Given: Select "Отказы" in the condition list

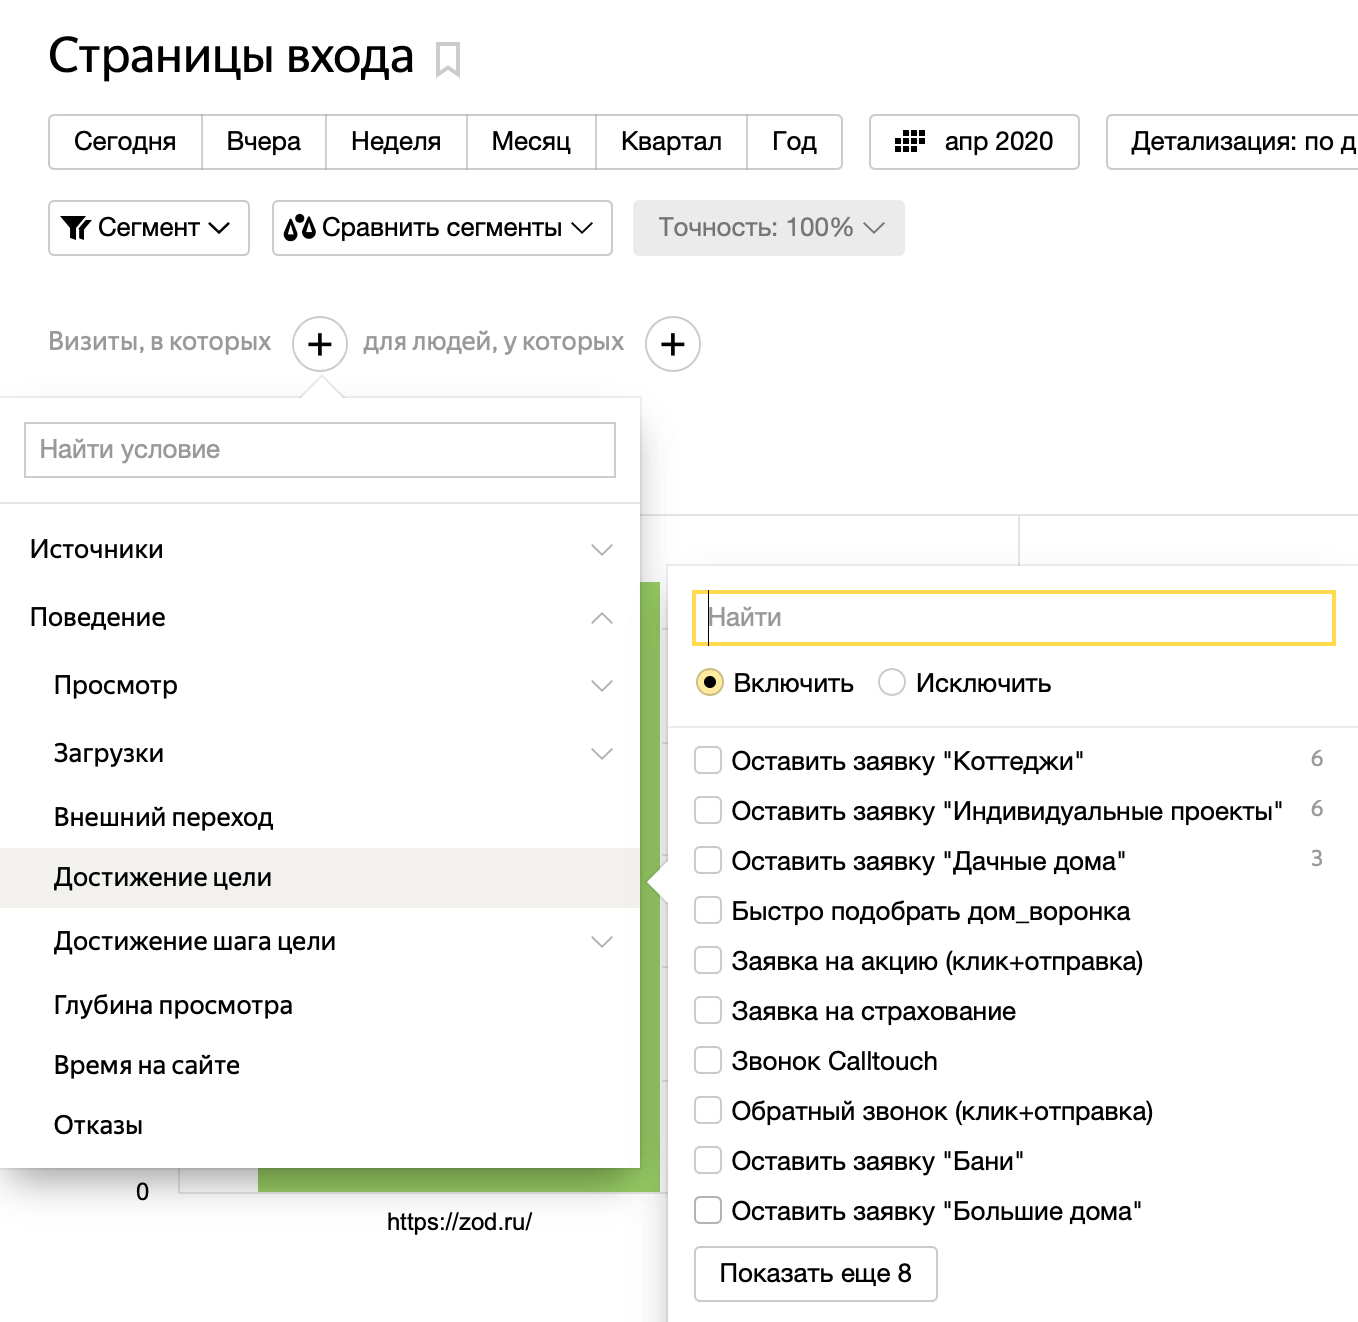Looking at the screenshot, I should tap(97, 1124).
